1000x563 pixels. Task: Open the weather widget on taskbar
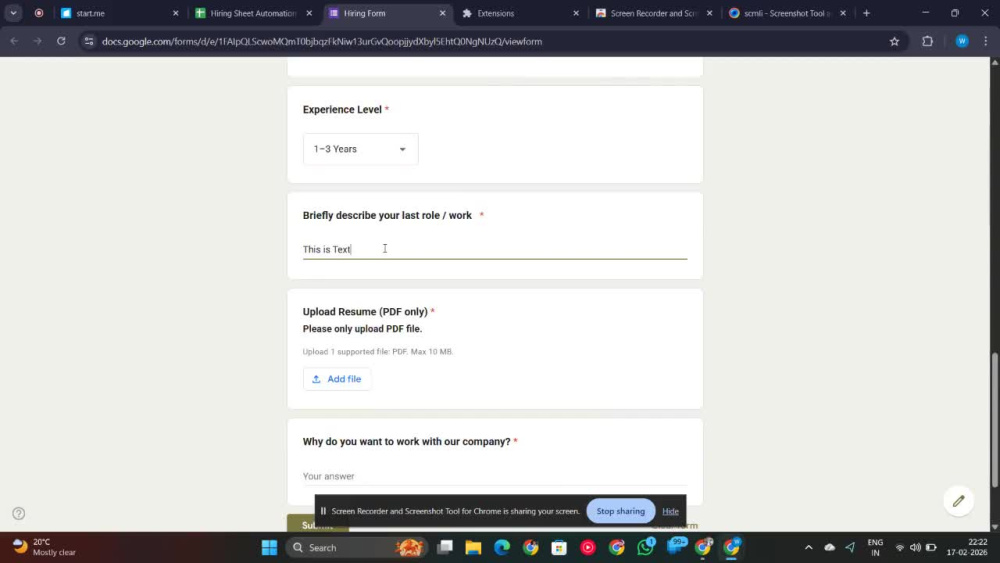45,547
